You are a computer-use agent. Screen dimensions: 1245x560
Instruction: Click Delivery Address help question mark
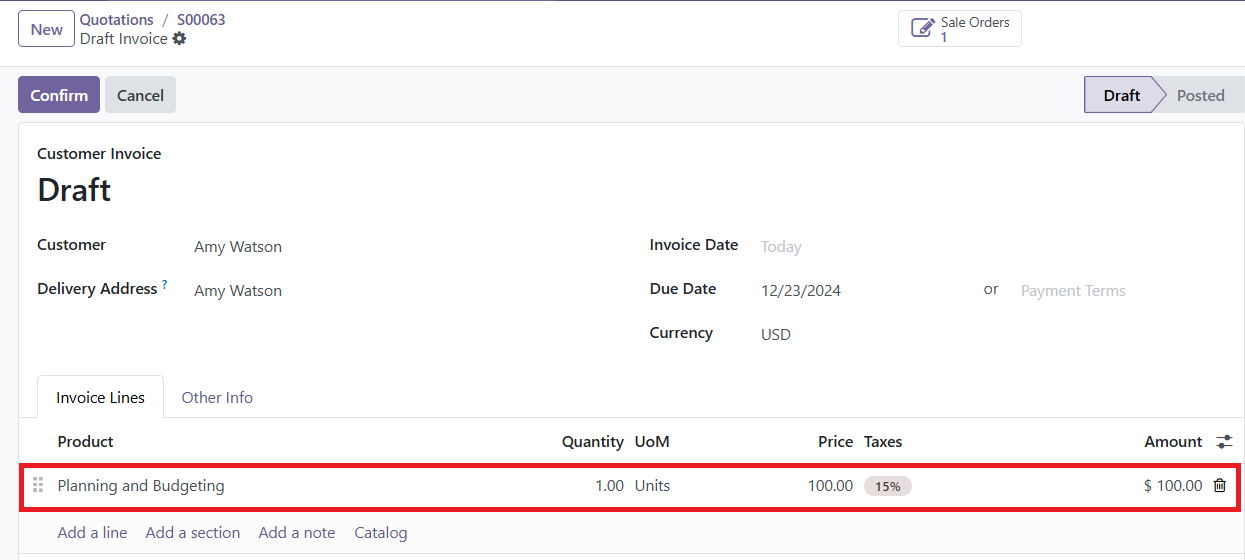164,285
